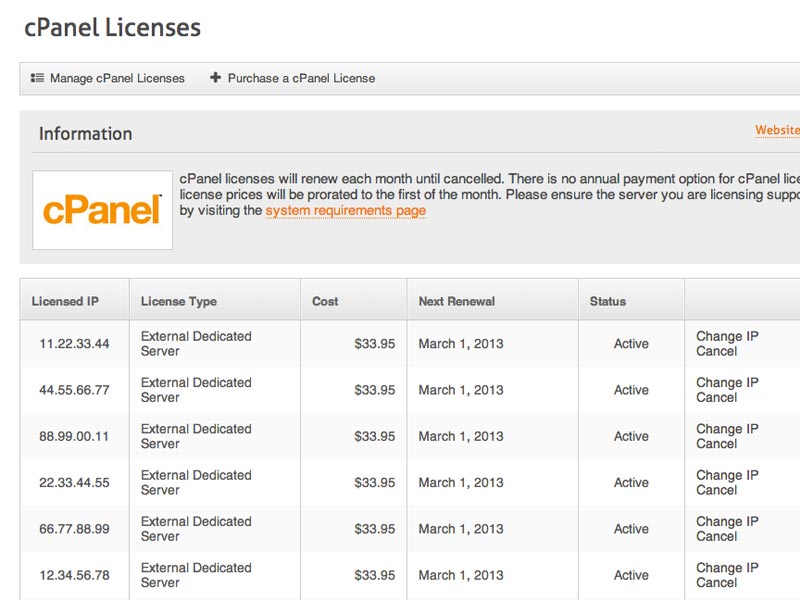Click the Information section heading
Viewport: 800px width, 600px height.
click(x=86, y=134)
